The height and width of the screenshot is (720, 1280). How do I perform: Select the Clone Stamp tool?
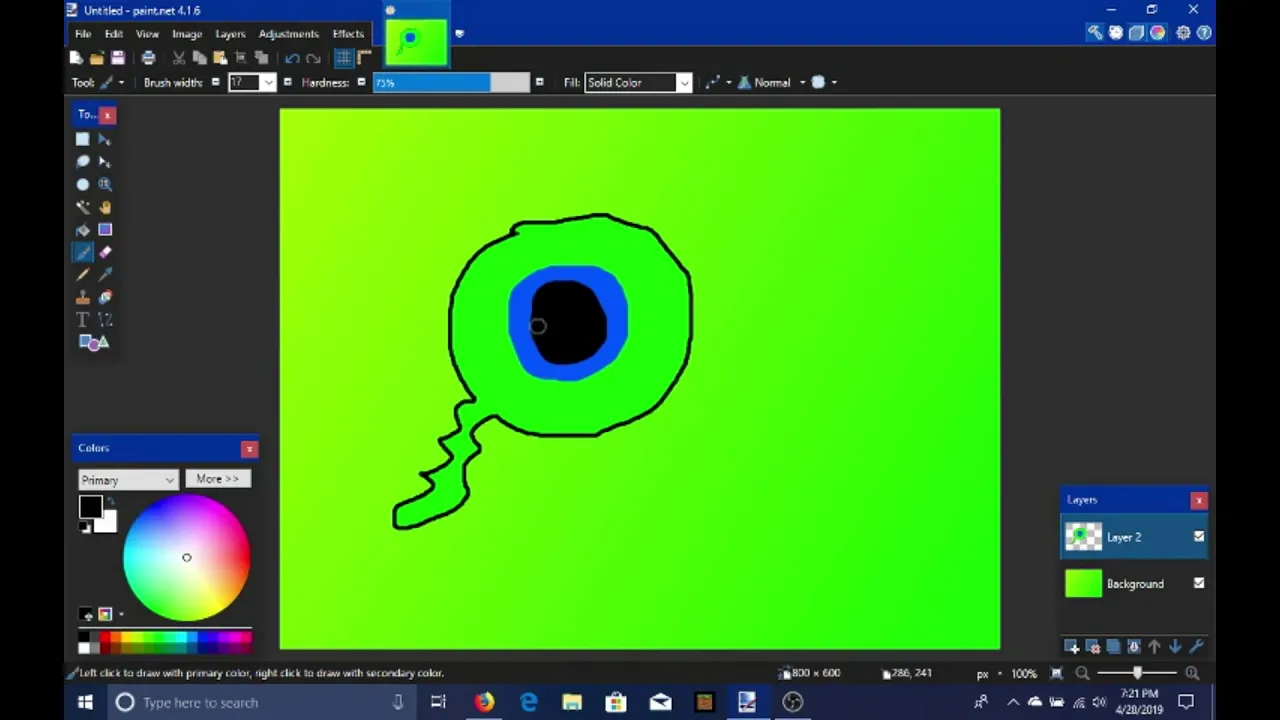coord(83,297)
